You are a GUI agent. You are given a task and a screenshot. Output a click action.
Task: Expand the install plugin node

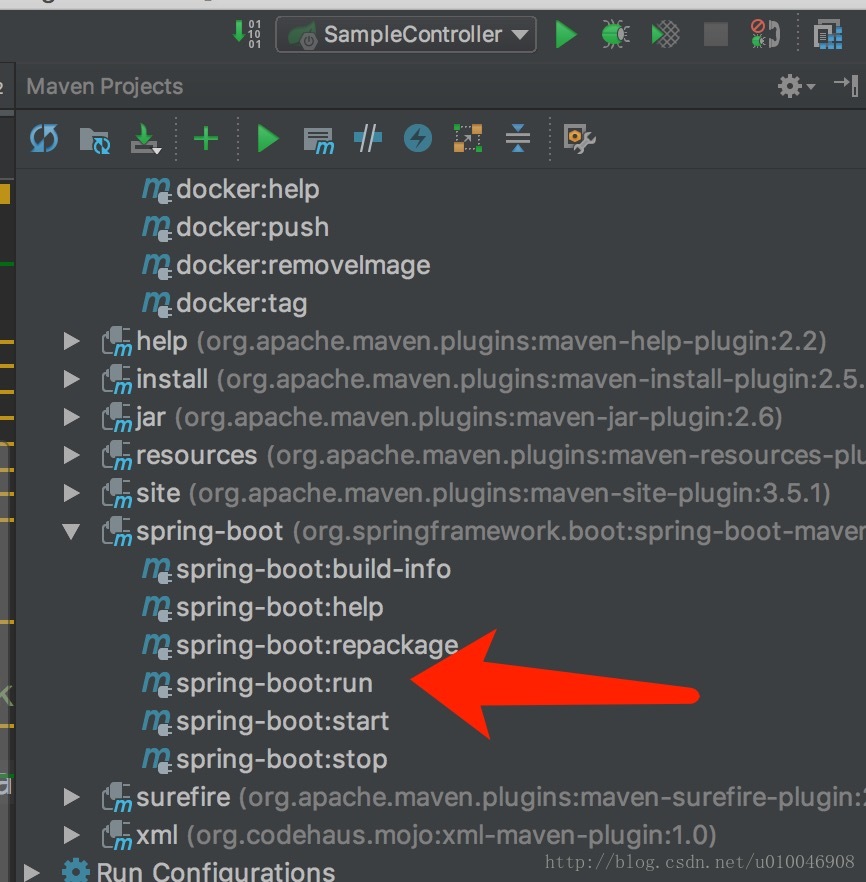[71, 379]
